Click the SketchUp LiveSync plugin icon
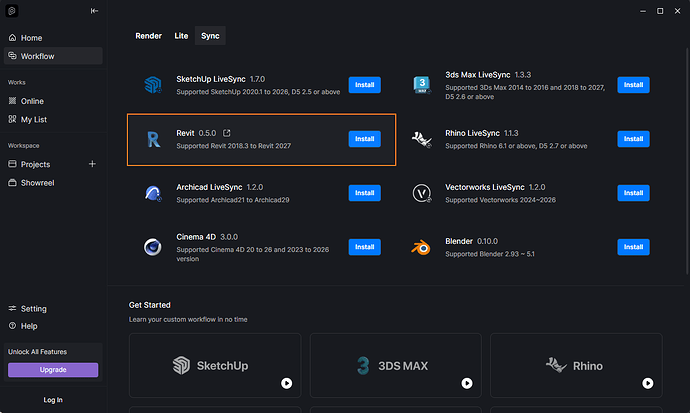The width and height of the screenshot is (690, 413). click(x=153, y=84)
